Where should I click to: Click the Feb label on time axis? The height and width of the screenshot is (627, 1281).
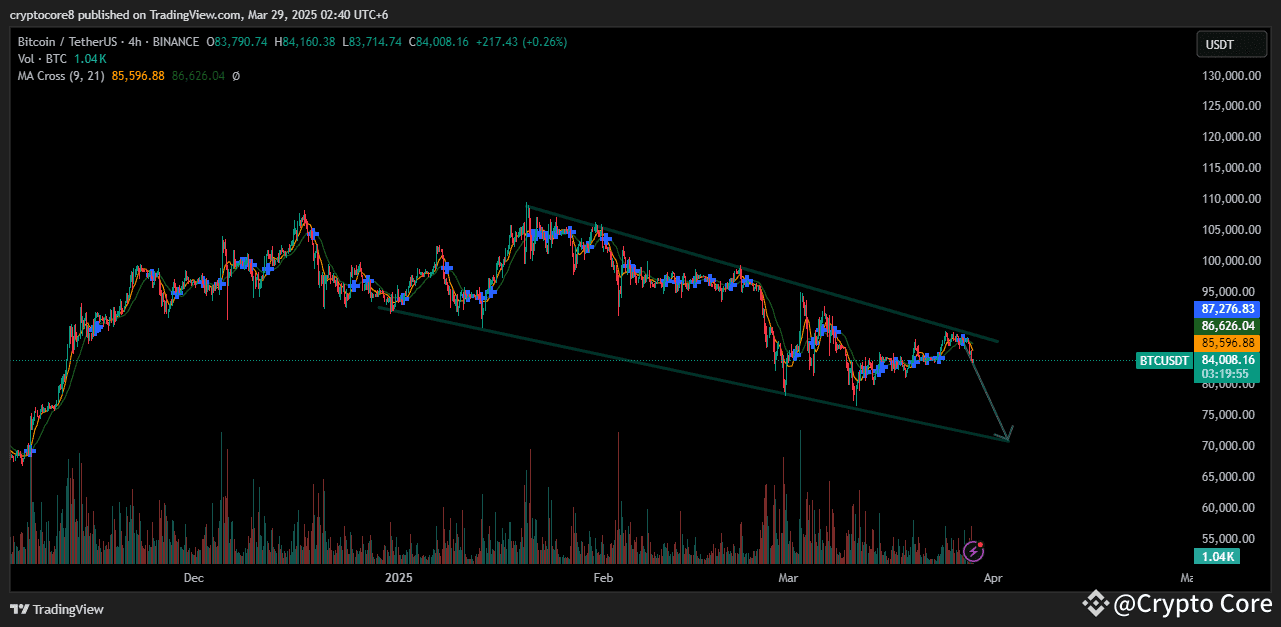[x=603, y=578]
